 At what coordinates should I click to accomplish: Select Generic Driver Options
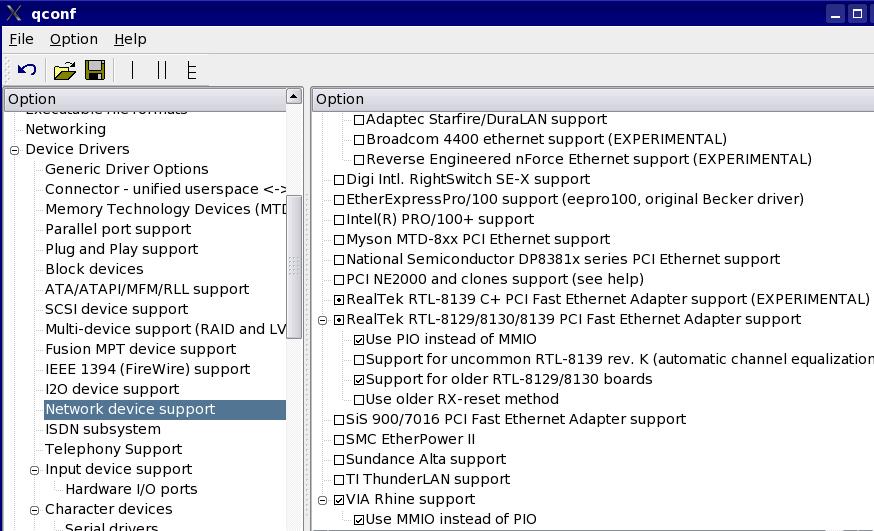pyautogui.click(x=127, y=169)
